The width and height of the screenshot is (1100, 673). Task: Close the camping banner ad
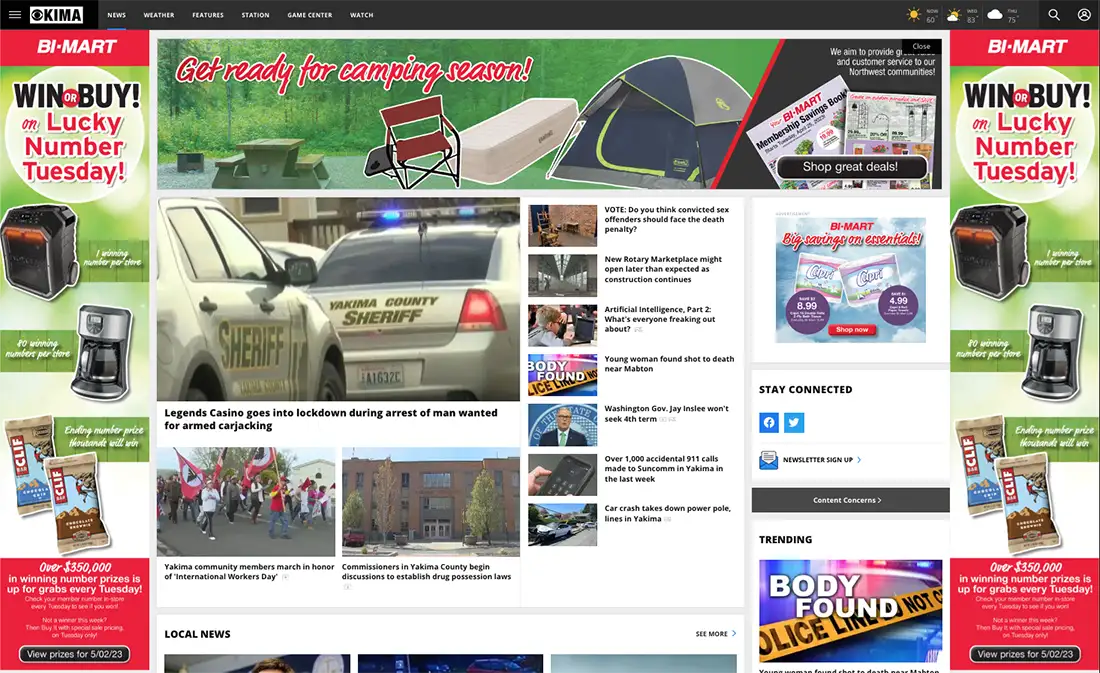921,46
